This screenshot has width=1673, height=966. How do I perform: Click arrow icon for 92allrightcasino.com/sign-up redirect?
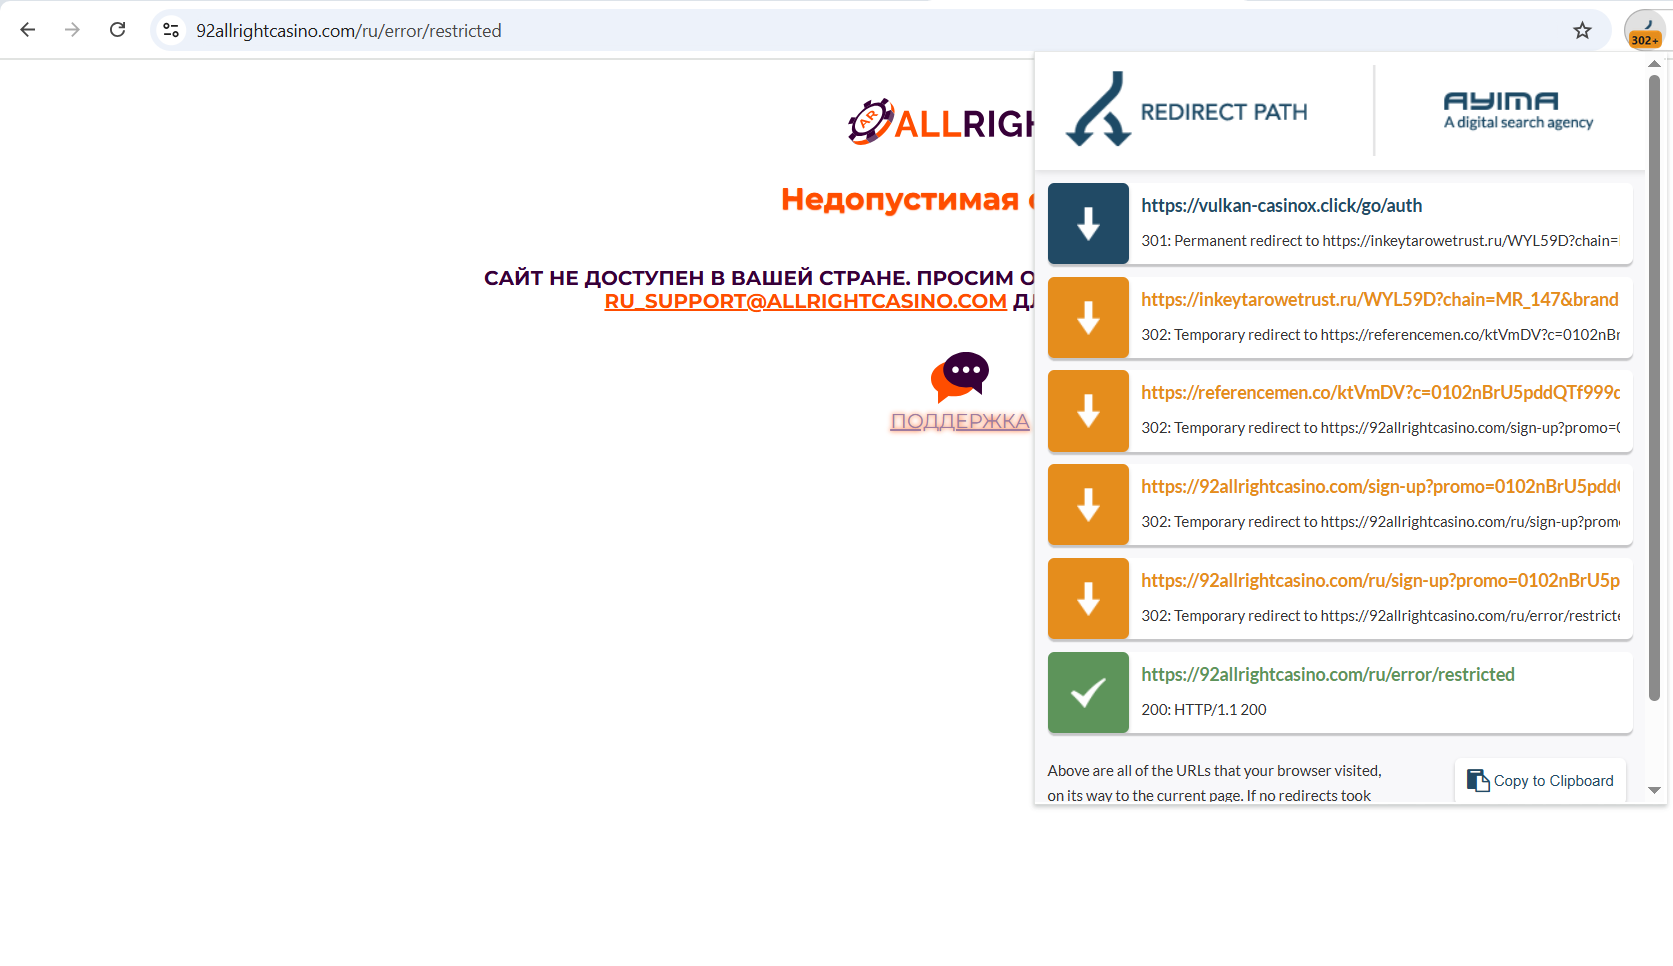click(1088, 504)
